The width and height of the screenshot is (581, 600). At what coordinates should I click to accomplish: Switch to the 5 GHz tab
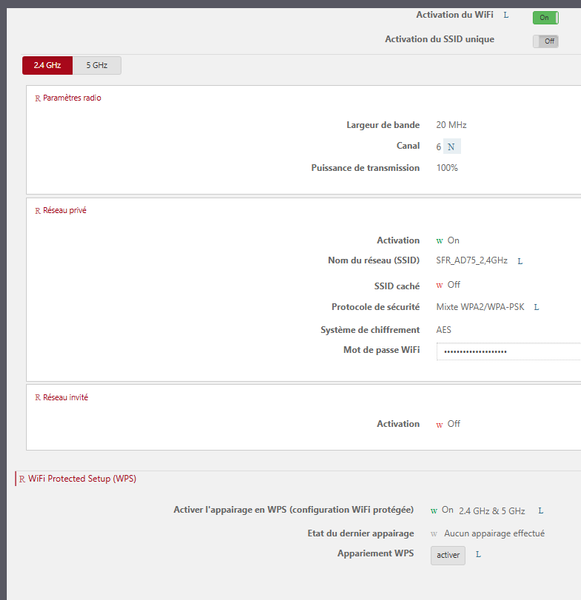pos(97,65)
